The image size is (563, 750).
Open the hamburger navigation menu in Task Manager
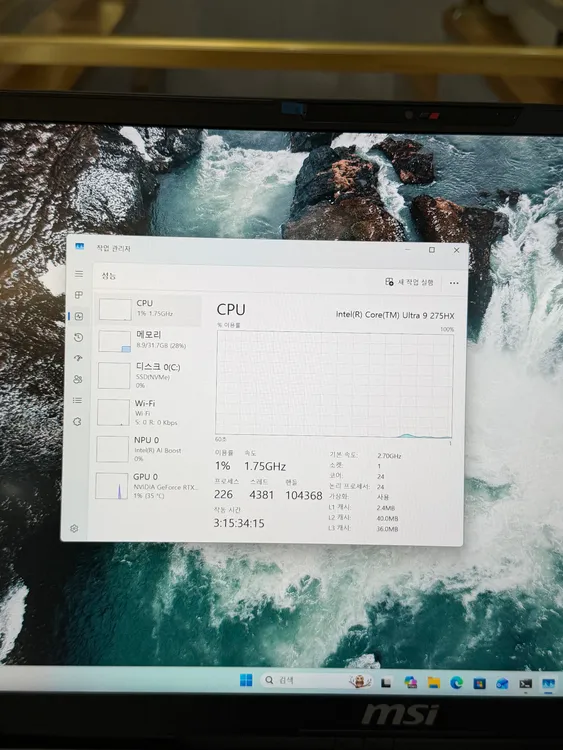point(79,274)
